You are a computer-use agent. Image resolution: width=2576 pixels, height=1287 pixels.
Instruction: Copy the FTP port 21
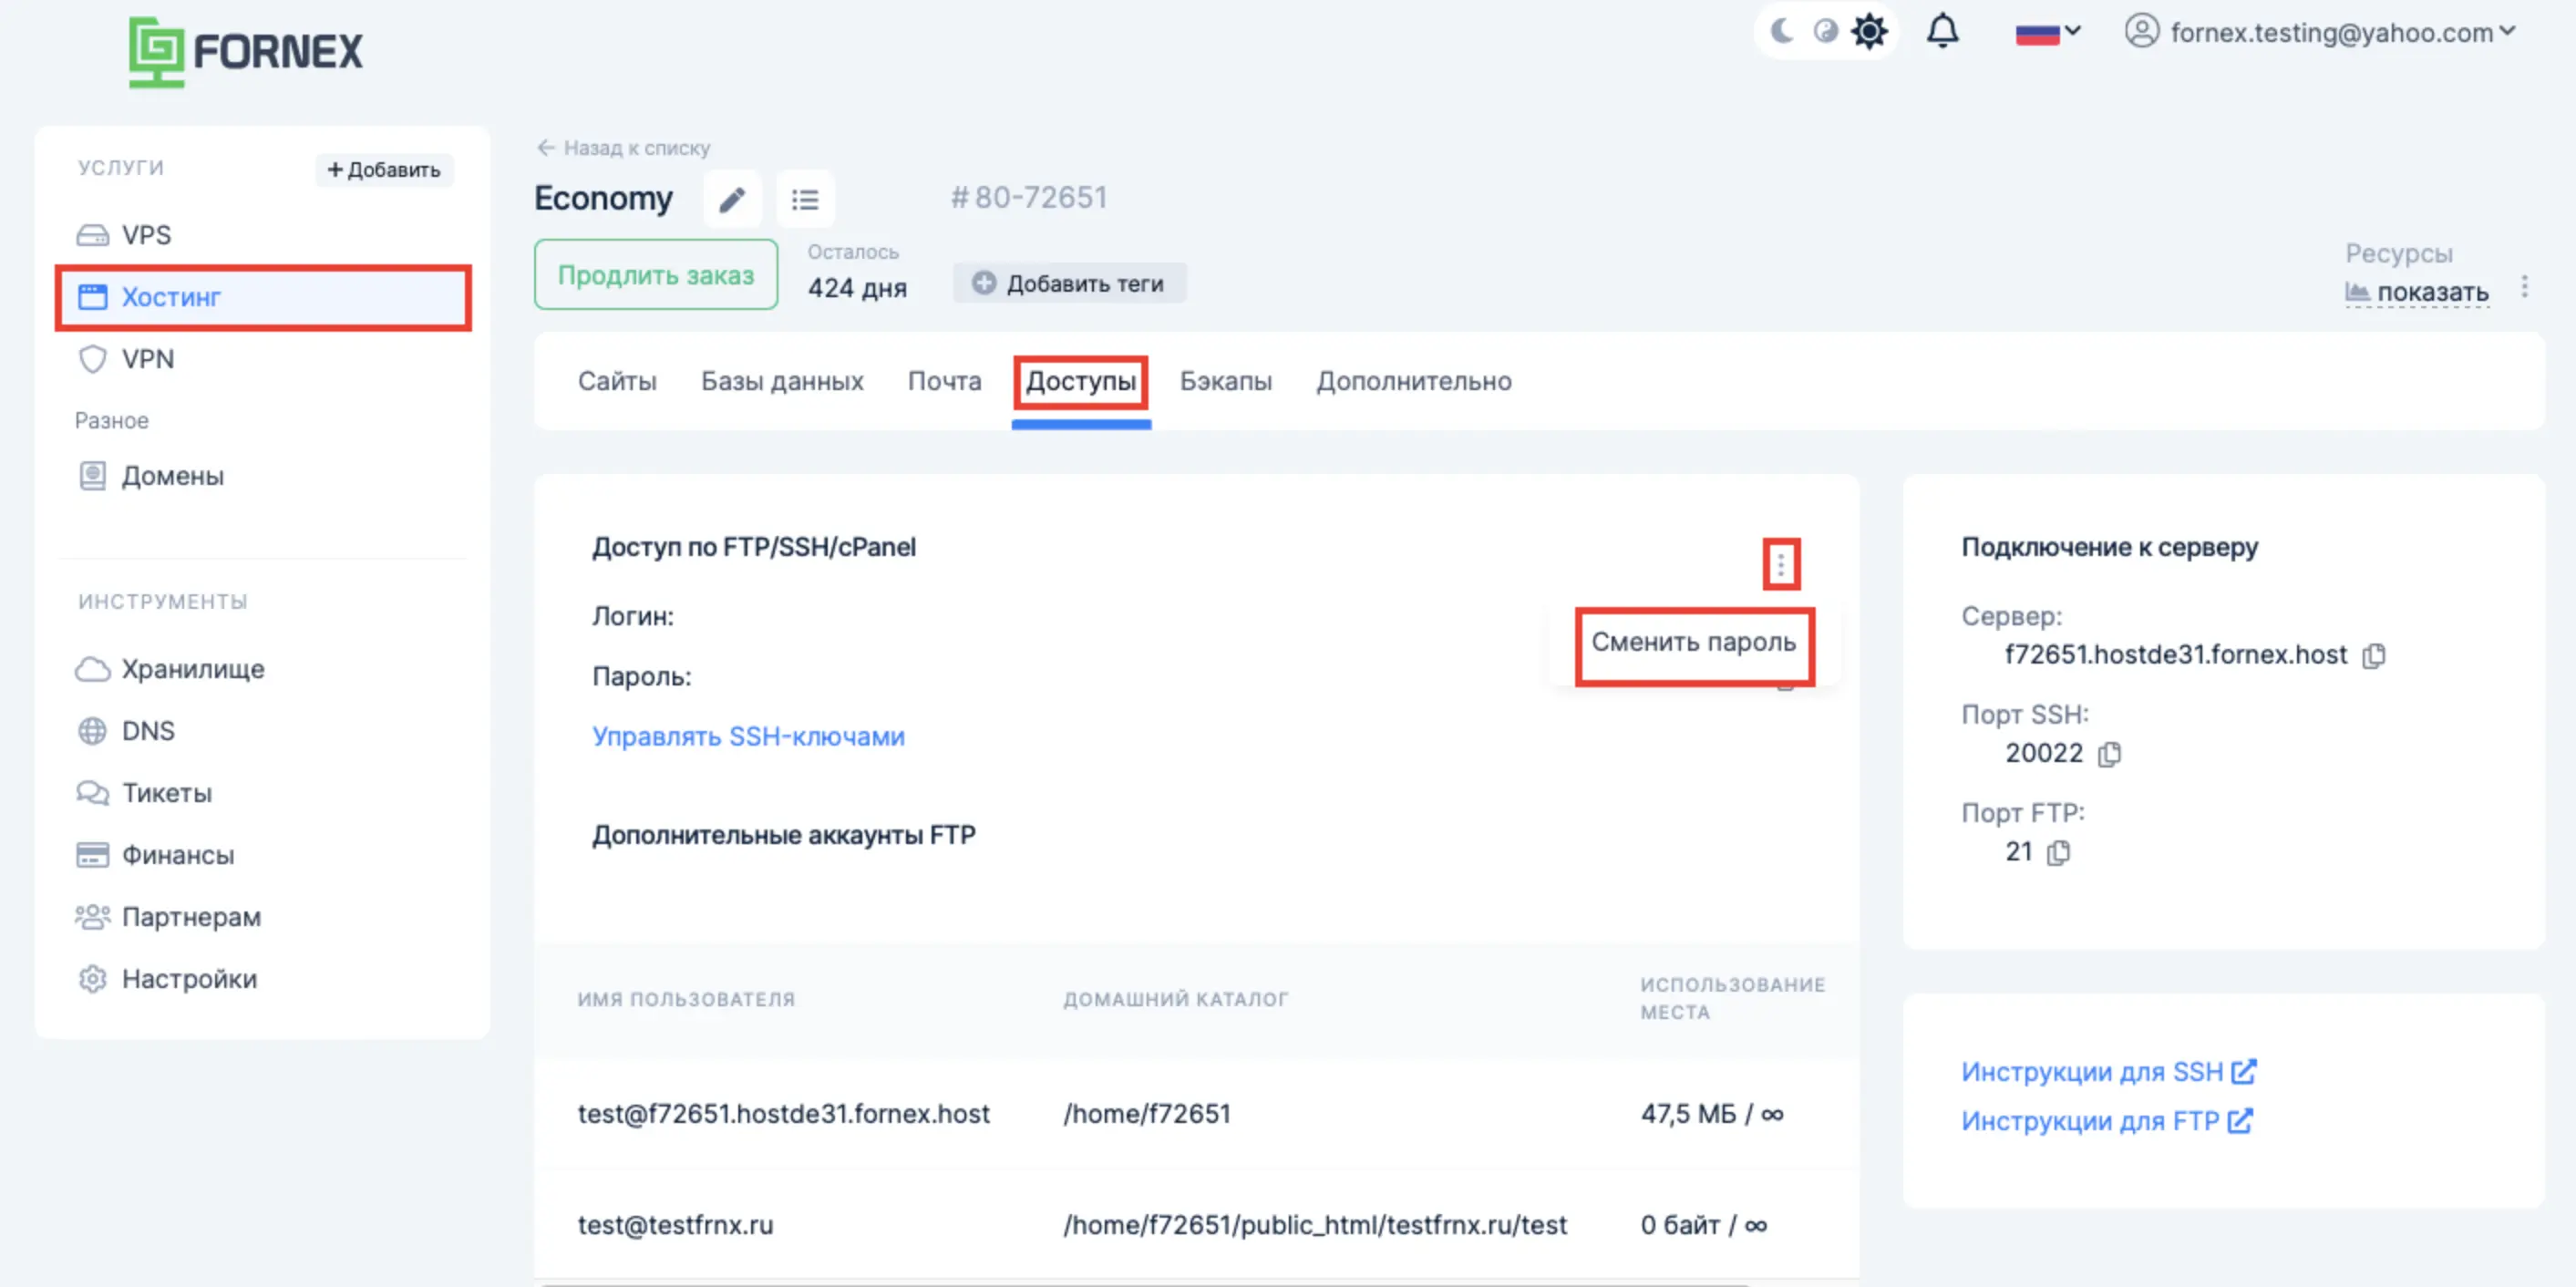pyautogui.click(x=2058, y=852)
